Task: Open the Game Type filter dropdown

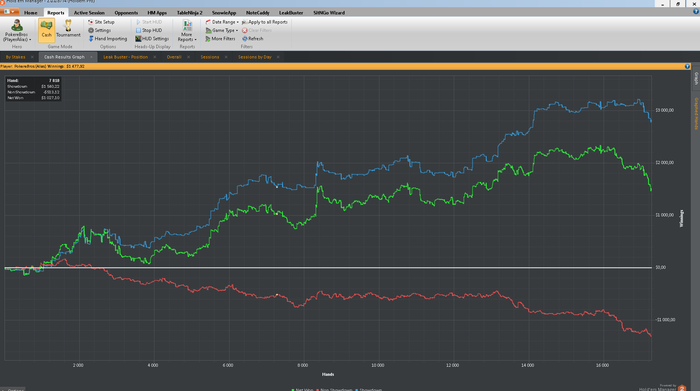Action: (x=222, y=30)
